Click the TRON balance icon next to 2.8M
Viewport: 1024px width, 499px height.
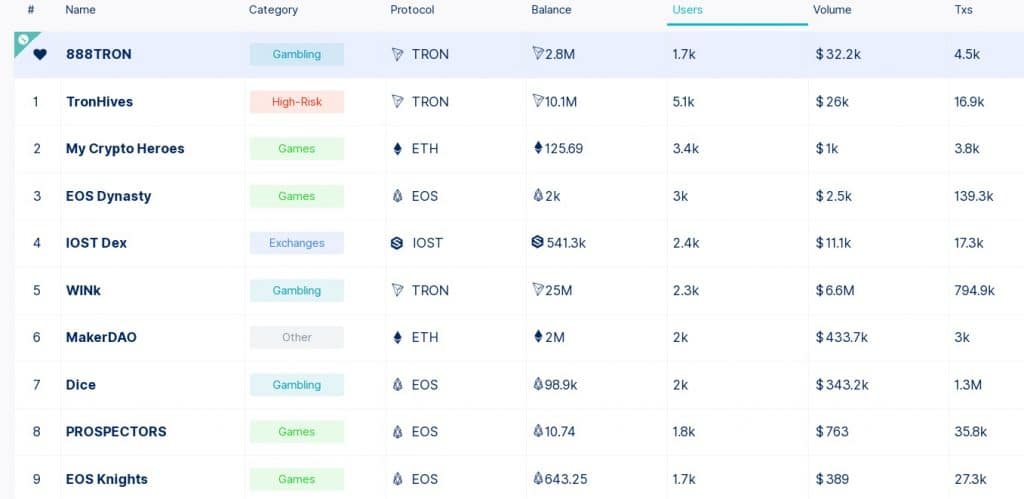[x=537, y=54]
